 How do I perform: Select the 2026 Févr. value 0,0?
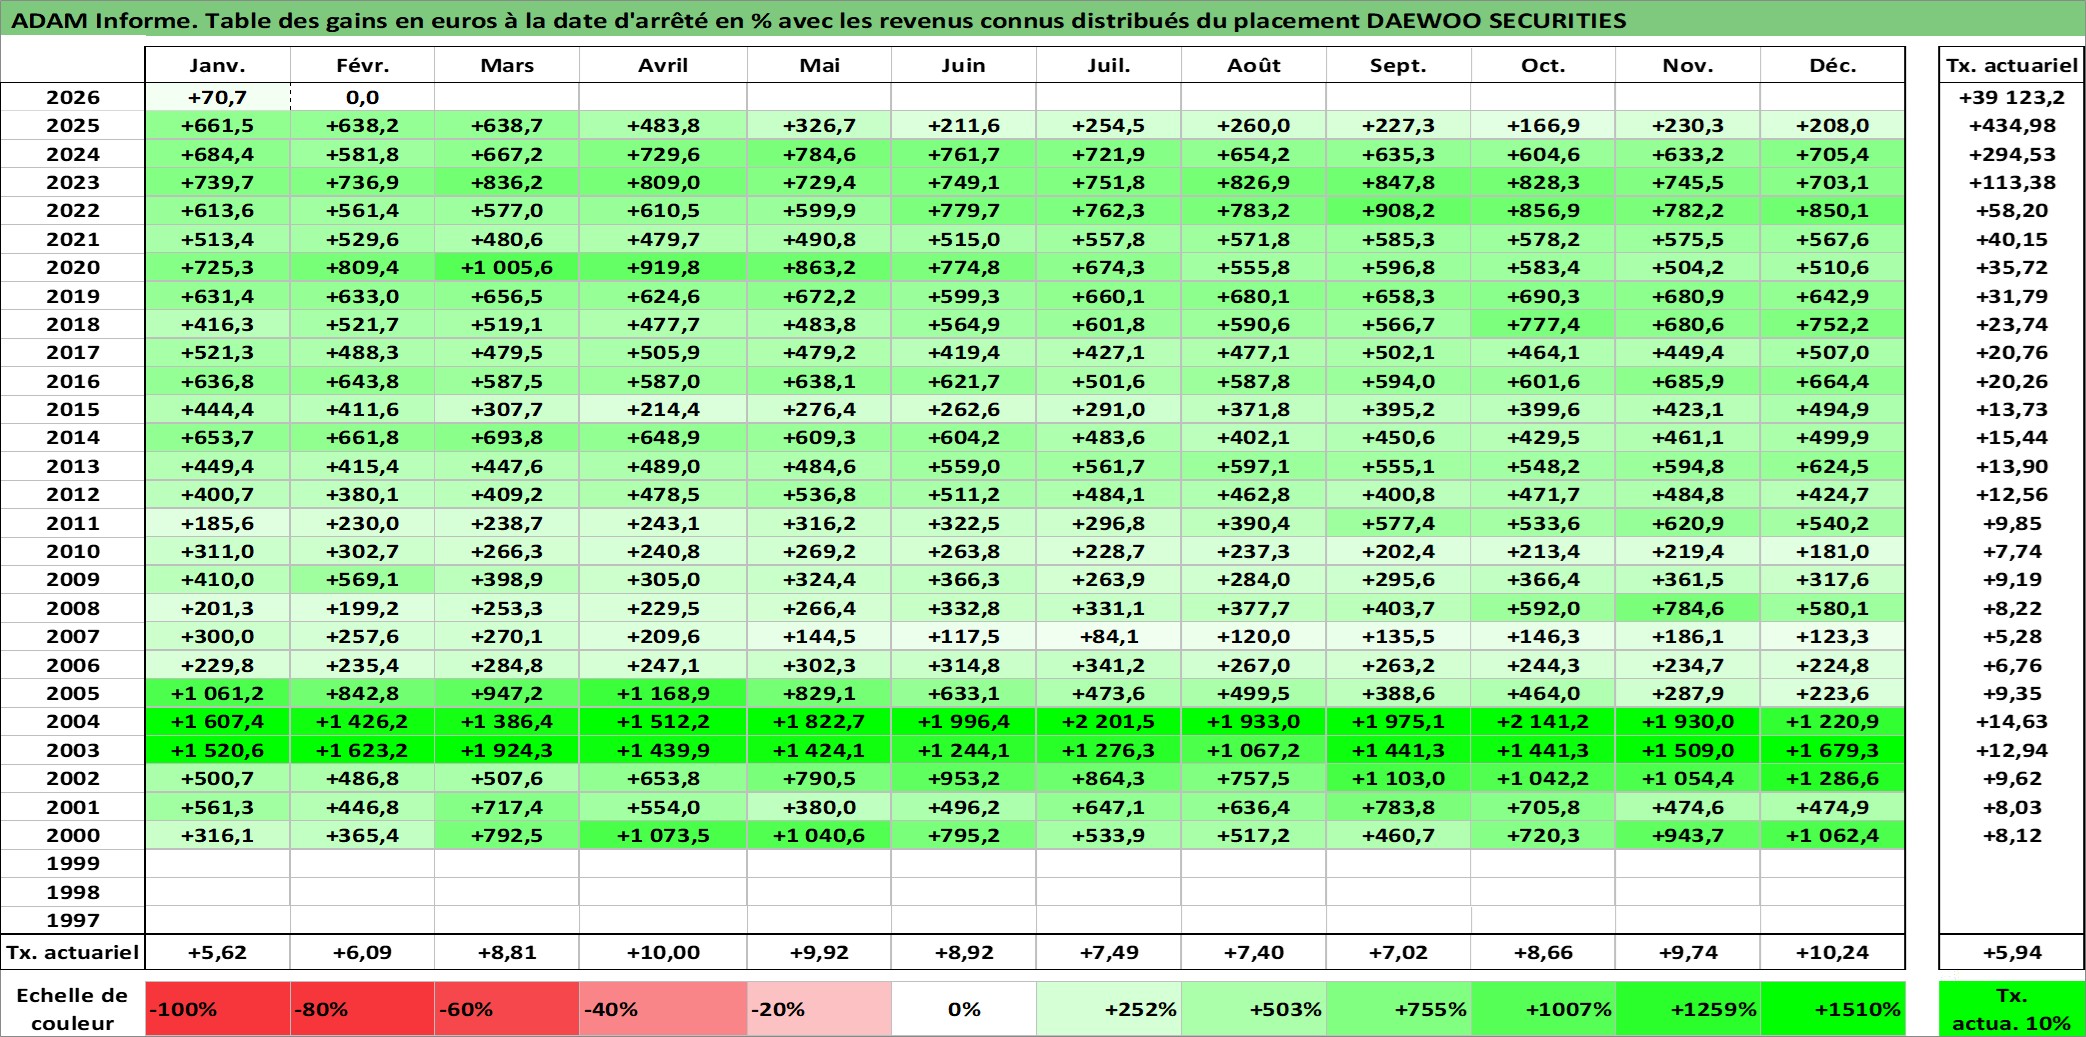point(362,97)
